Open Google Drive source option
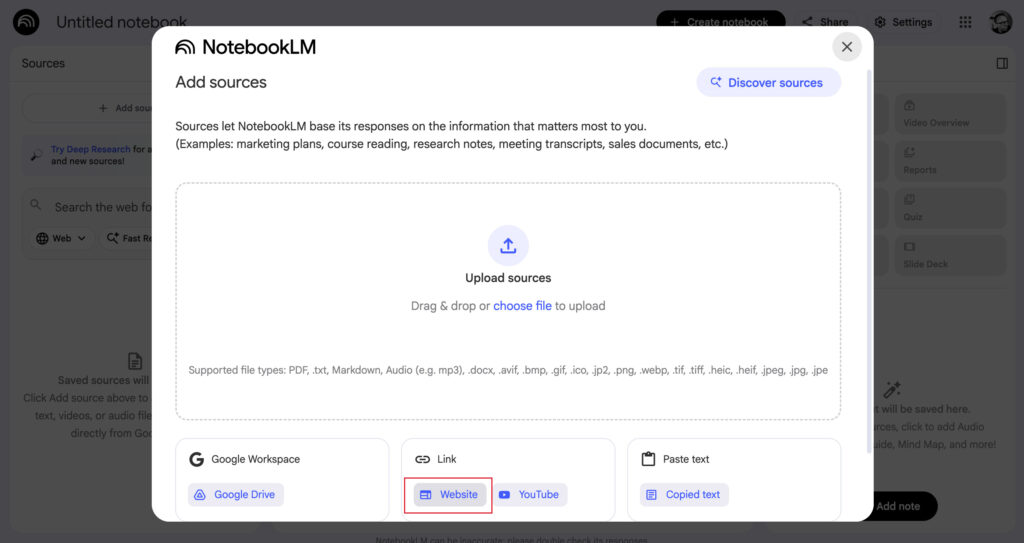The height and width of the screenshot is (543, 1024). click(235, 495)
